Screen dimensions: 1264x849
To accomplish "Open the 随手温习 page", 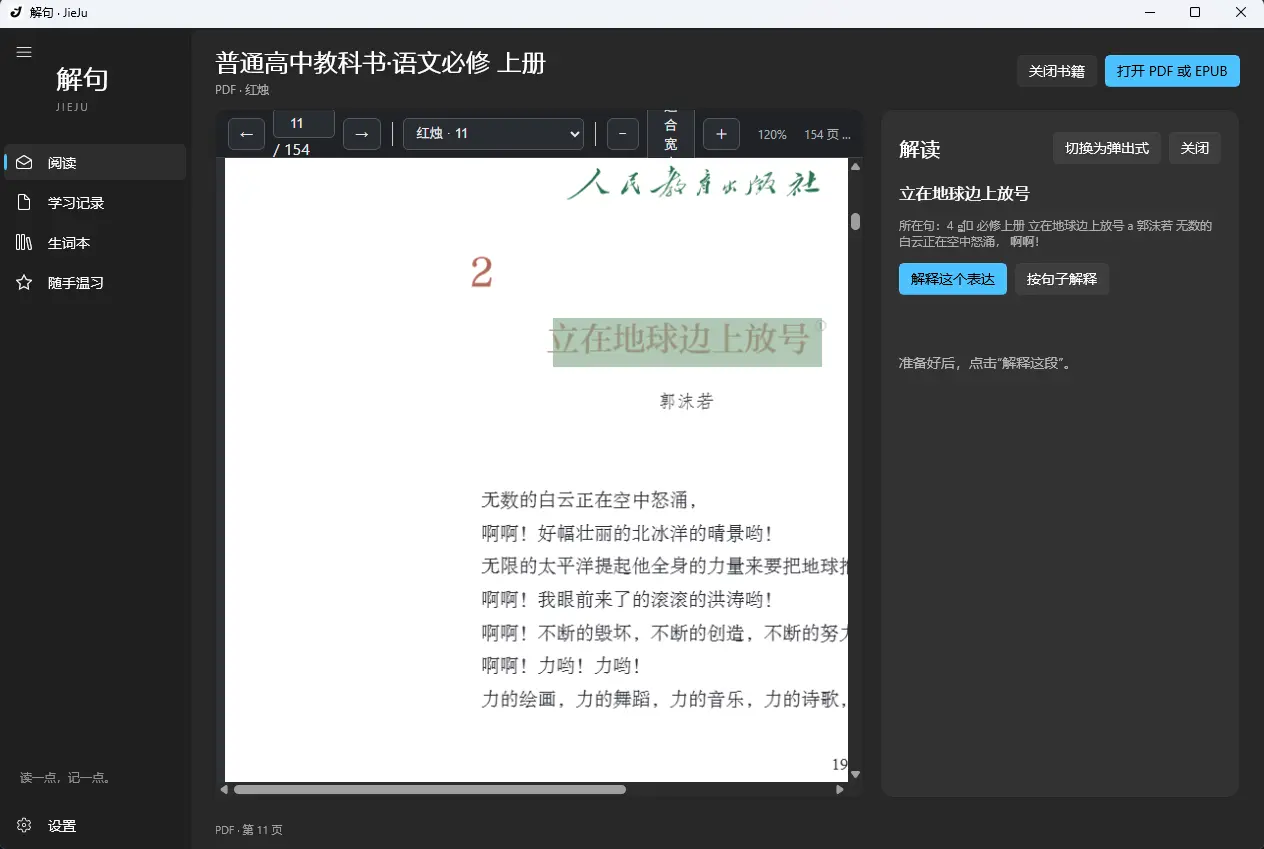I will (x=95, y=282).
